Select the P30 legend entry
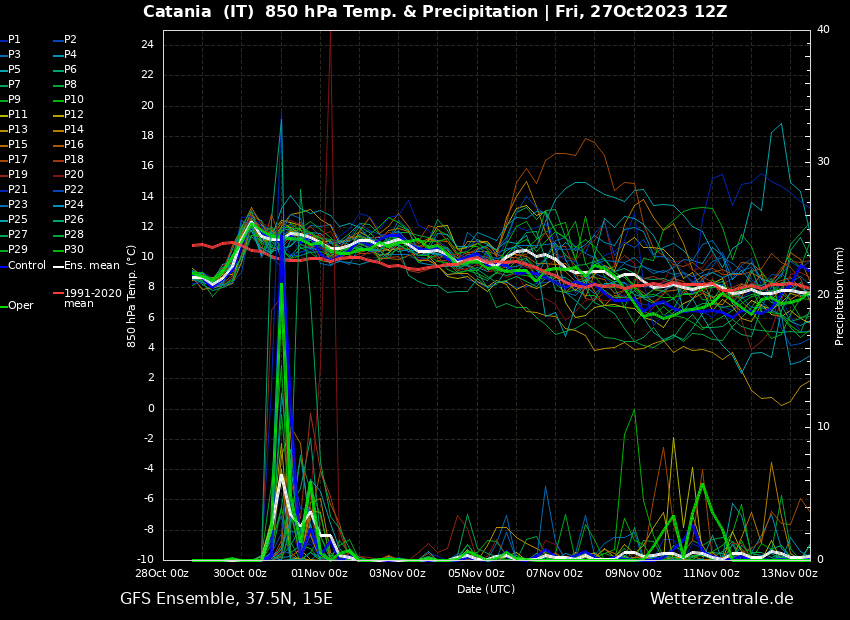The height and width of the screenshot is (620, 850). click(x=74, y=250)
